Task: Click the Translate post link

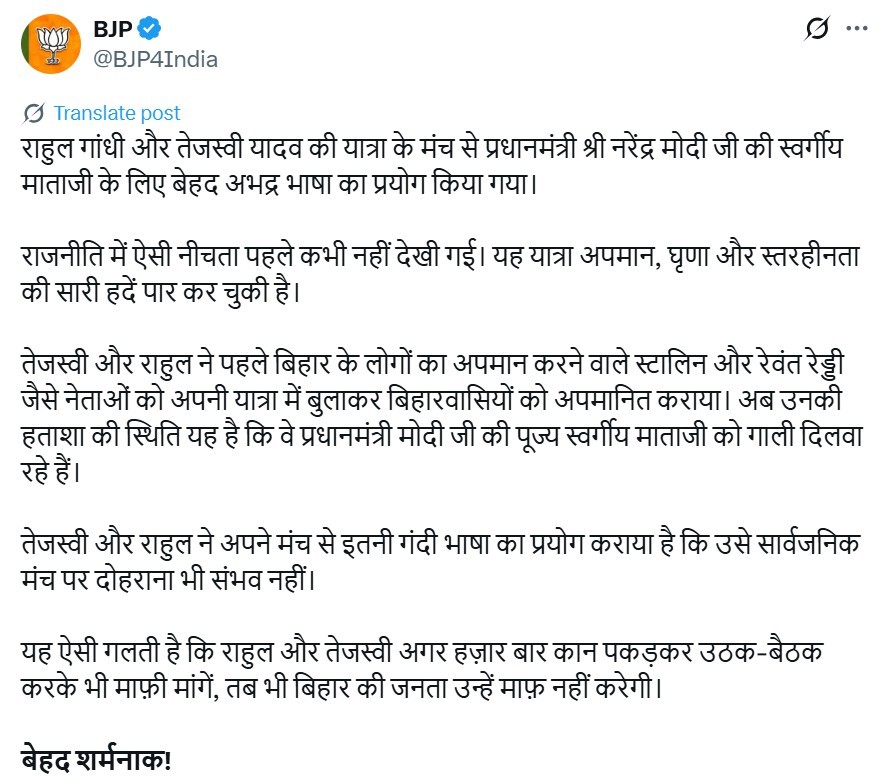Action: [x=117, y=113]
